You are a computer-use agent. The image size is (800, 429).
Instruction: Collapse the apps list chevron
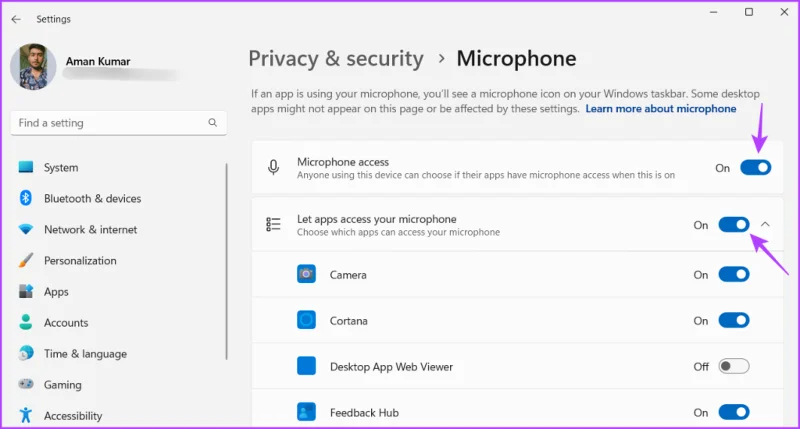coord(765,224)
